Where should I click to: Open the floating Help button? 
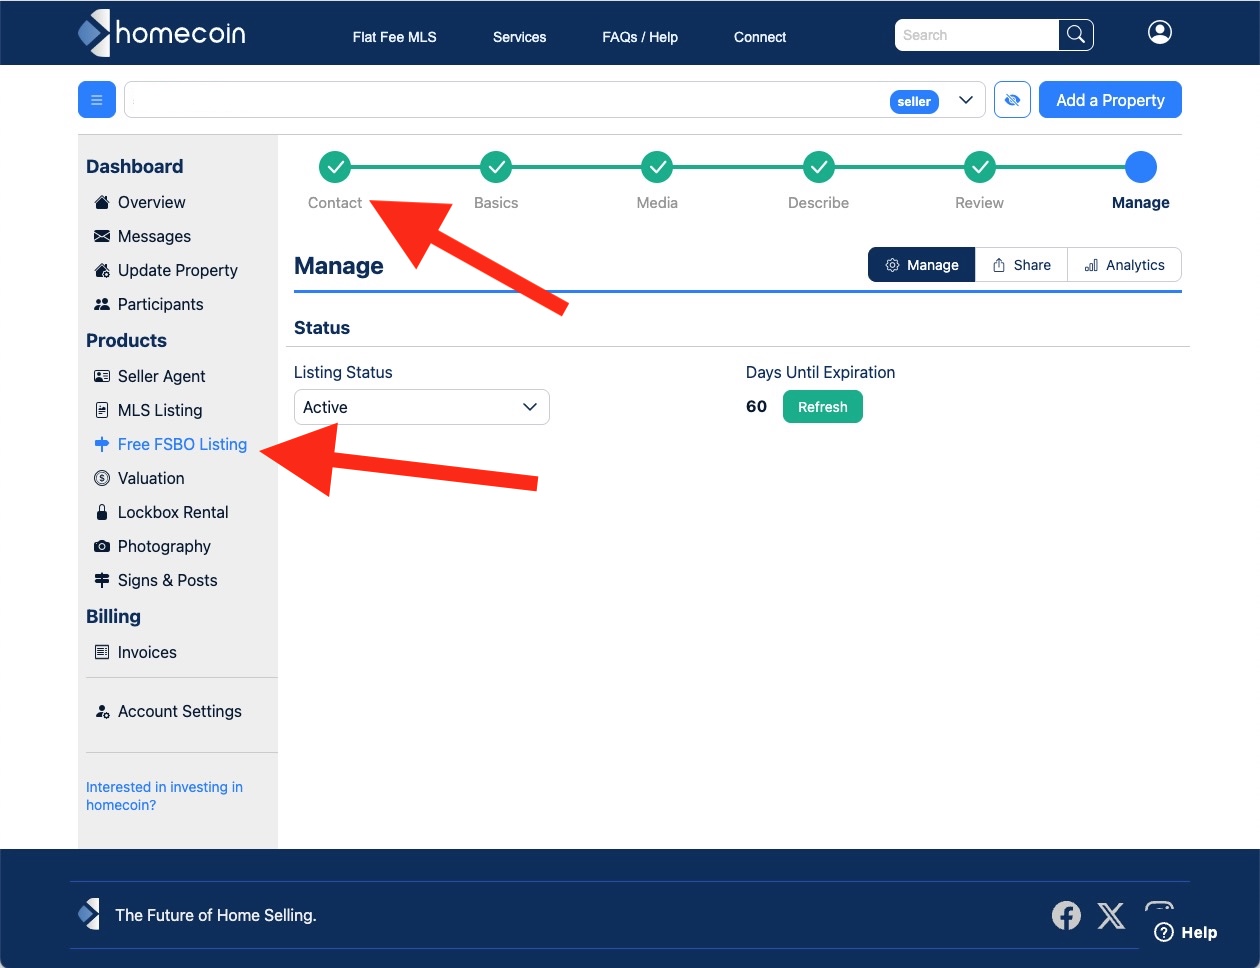[1186, 932]
